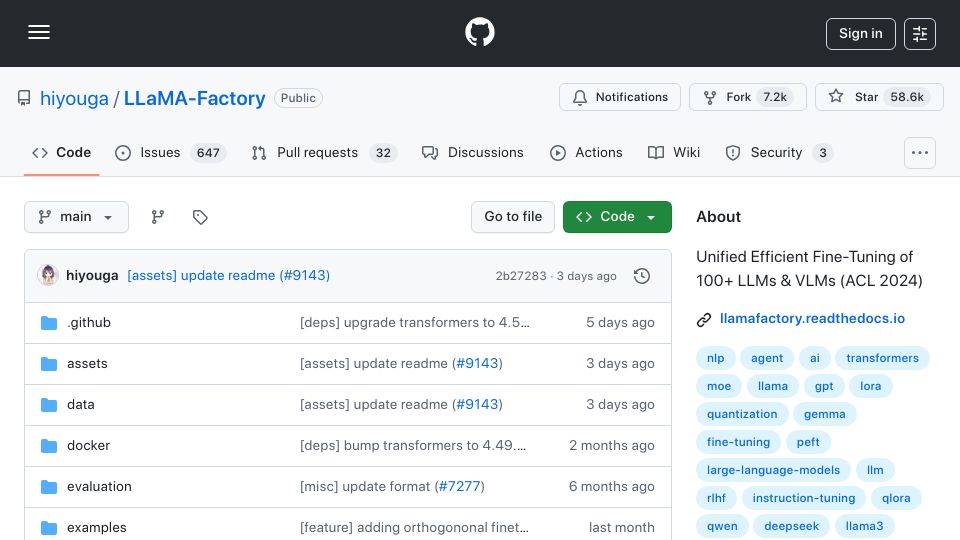Click the Go to file button
Image resolution: width=960 pixels, height=540 pixels.
coord(513,217)
